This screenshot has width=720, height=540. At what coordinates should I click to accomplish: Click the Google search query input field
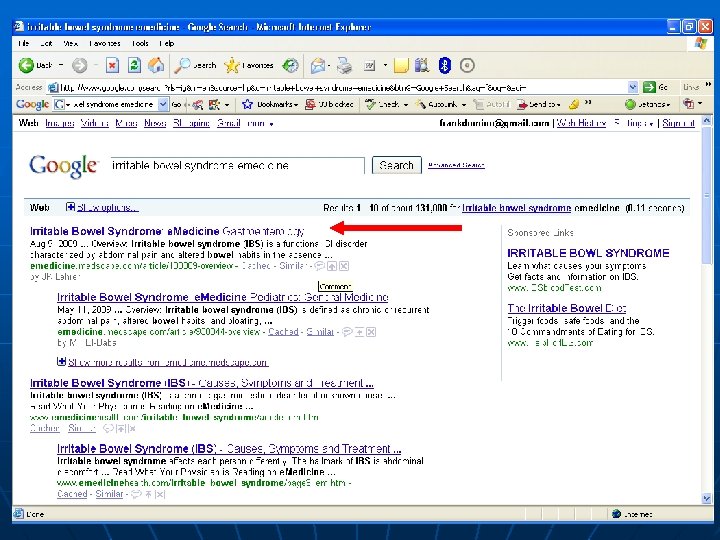(x=237, y=165)
